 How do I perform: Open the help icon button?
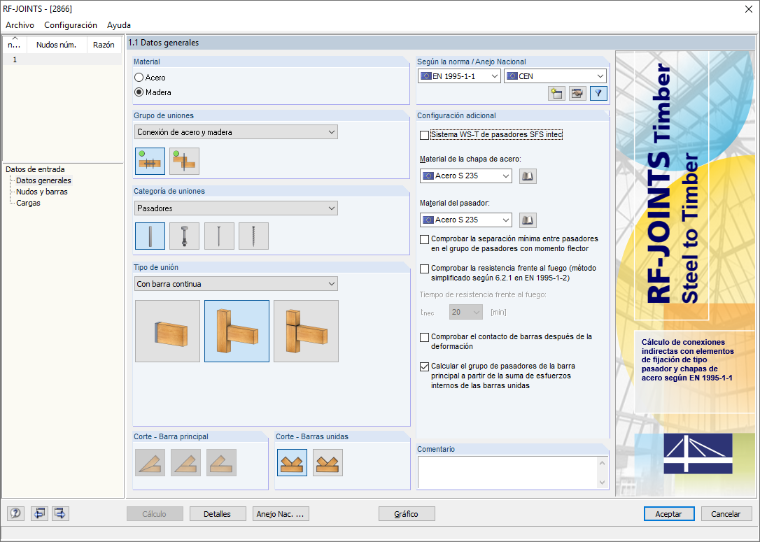[x=16, y=513]
